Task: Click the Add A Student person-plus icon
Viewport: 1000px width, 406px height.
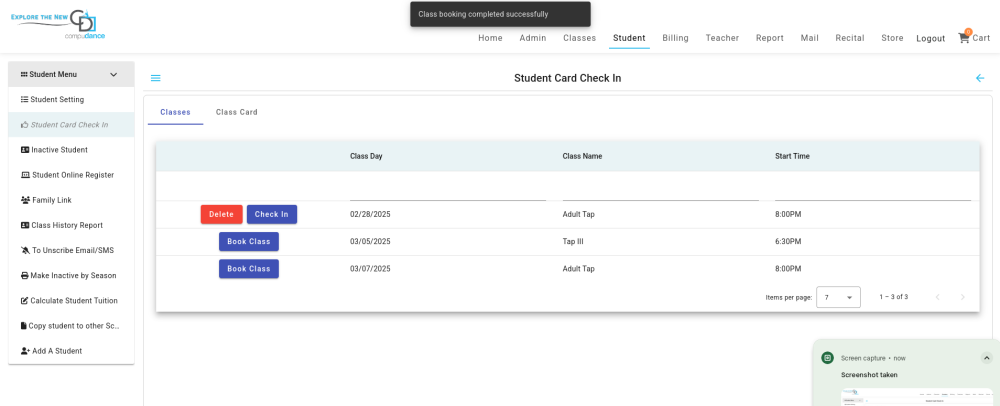Action: pos(26,351)
